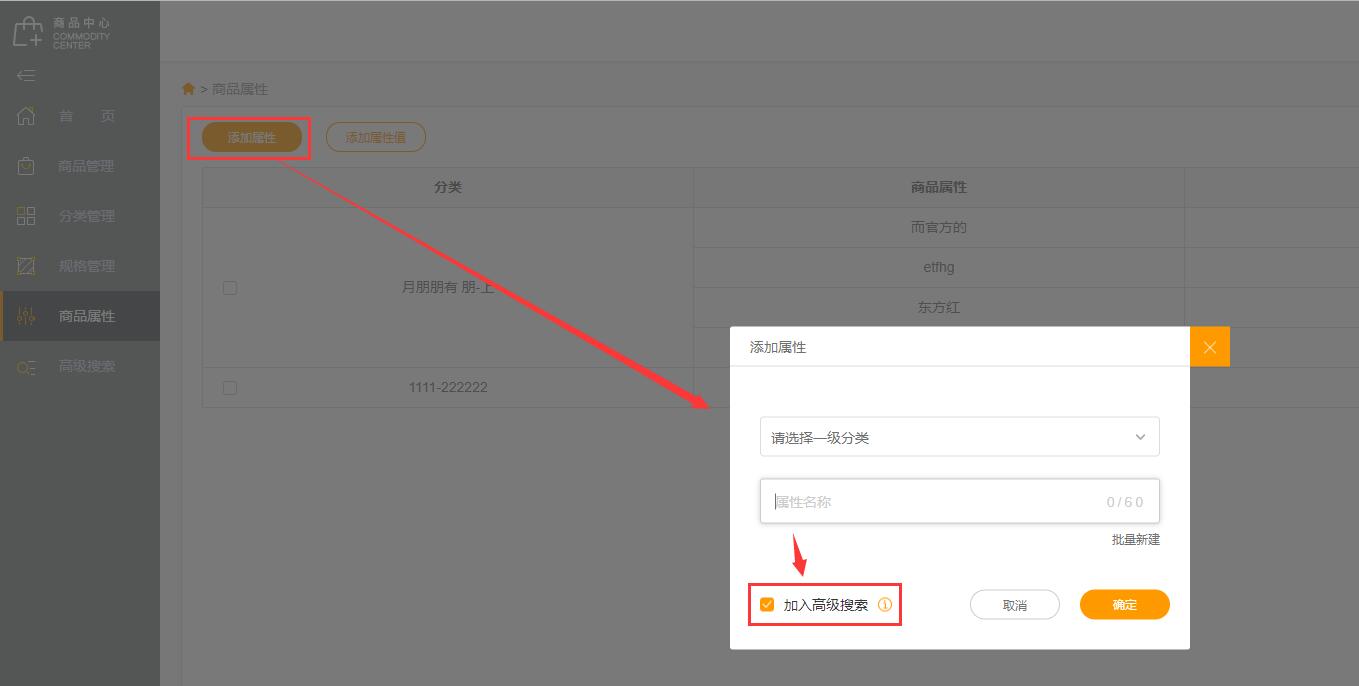Click the home icon beside 首页
The image size is (1359, 686).
coord(26,116)
